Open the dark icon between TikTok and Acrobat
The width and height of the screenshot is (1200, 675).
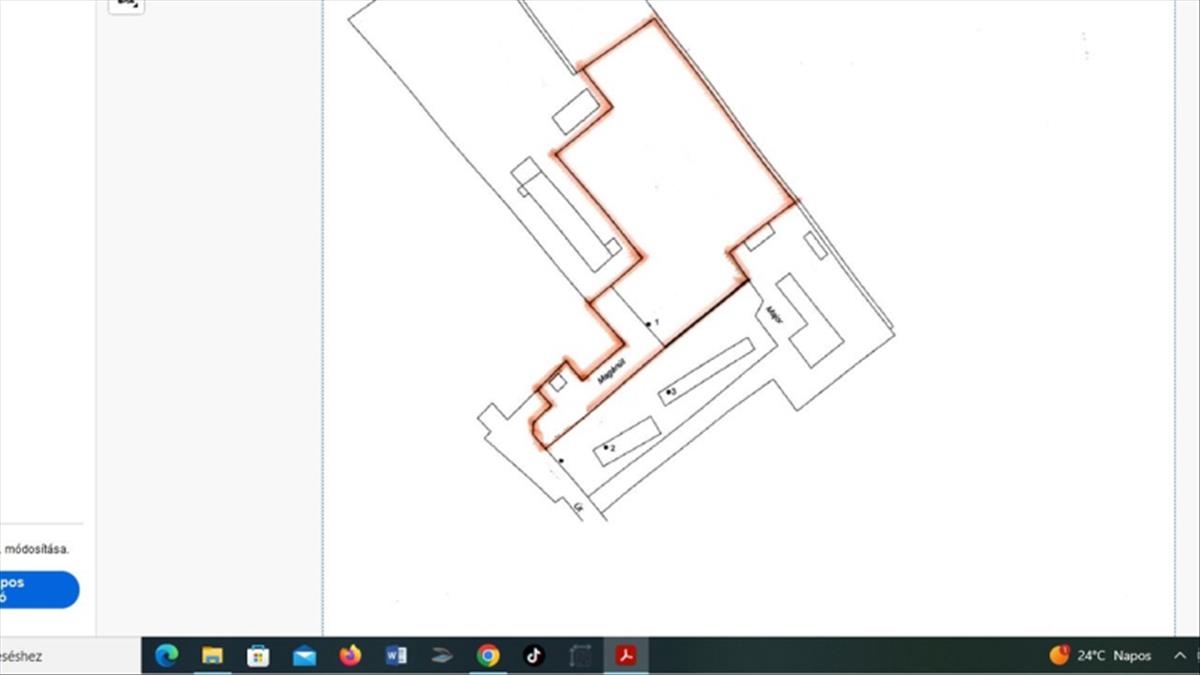(580, 656)
